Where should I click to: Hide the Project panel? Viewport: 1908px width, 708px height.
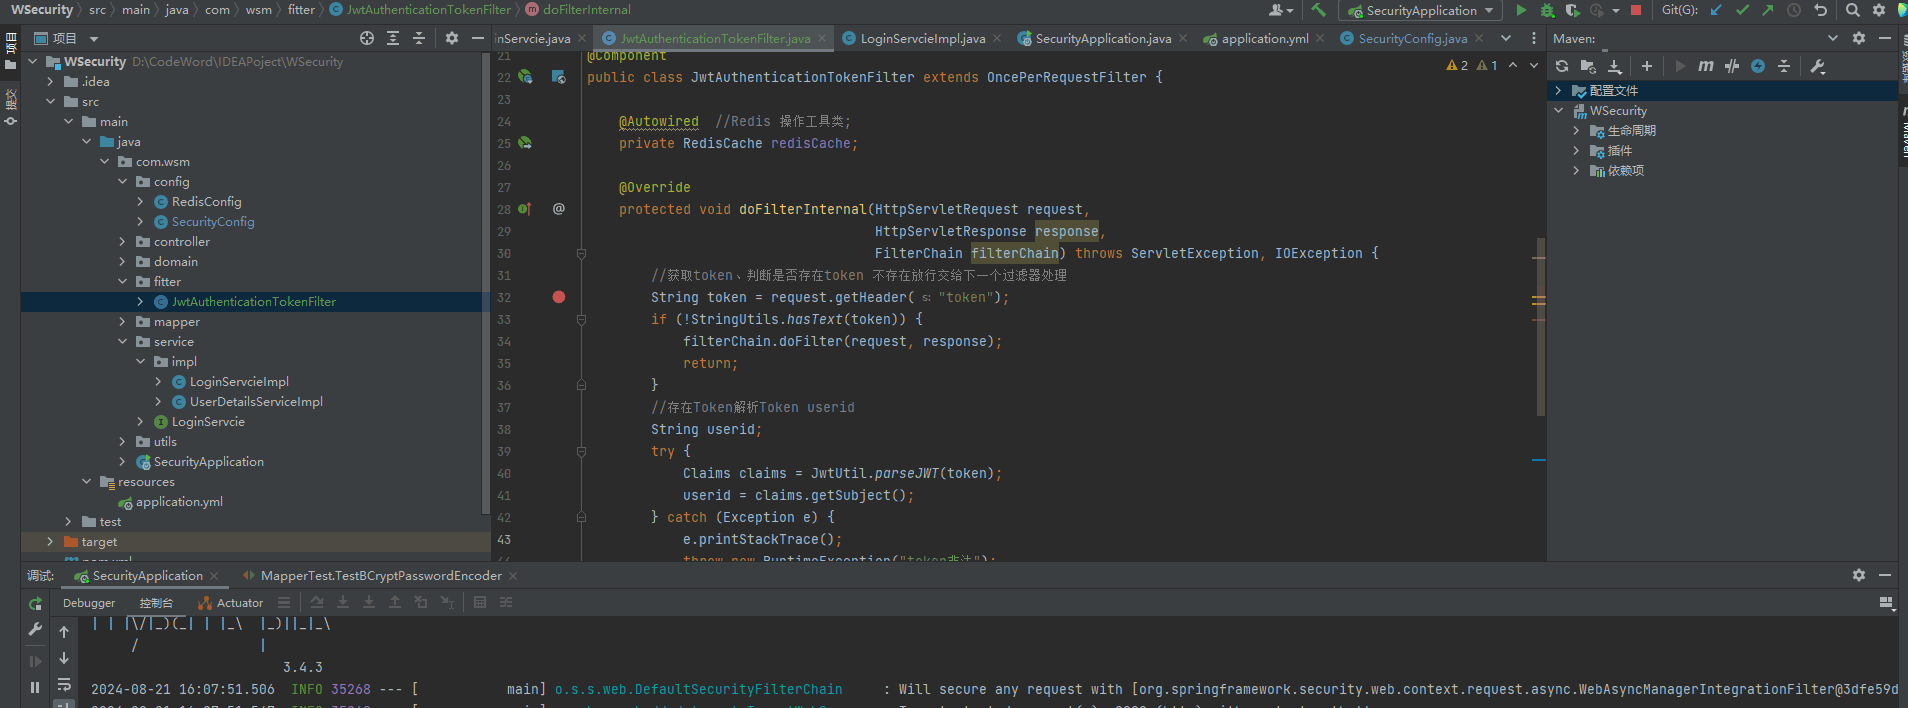coord(478,38)
